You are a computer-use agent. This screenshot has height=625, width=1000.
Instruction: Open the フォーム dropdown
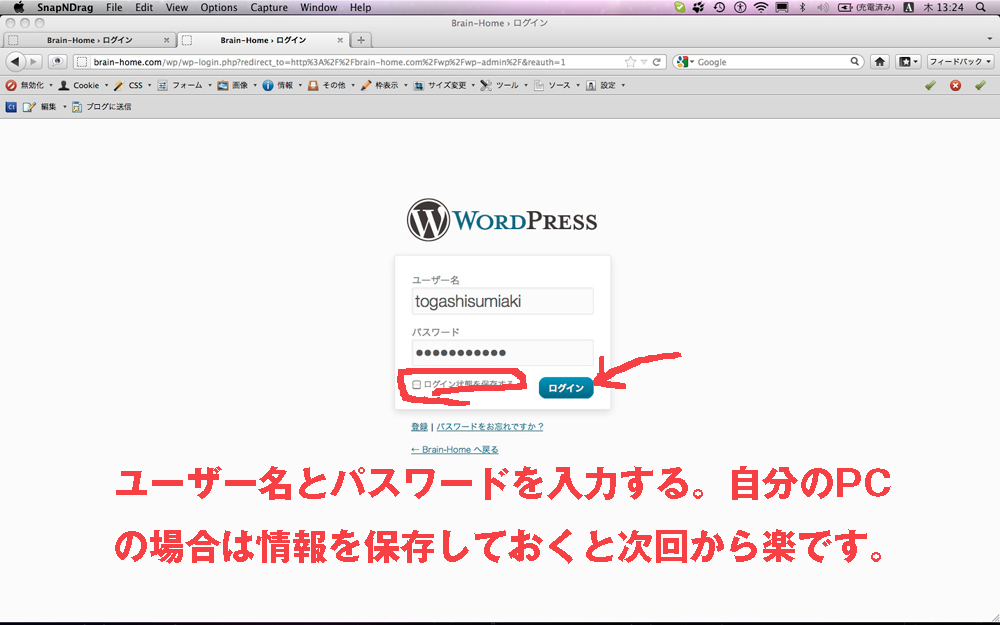tap(184, 85)
